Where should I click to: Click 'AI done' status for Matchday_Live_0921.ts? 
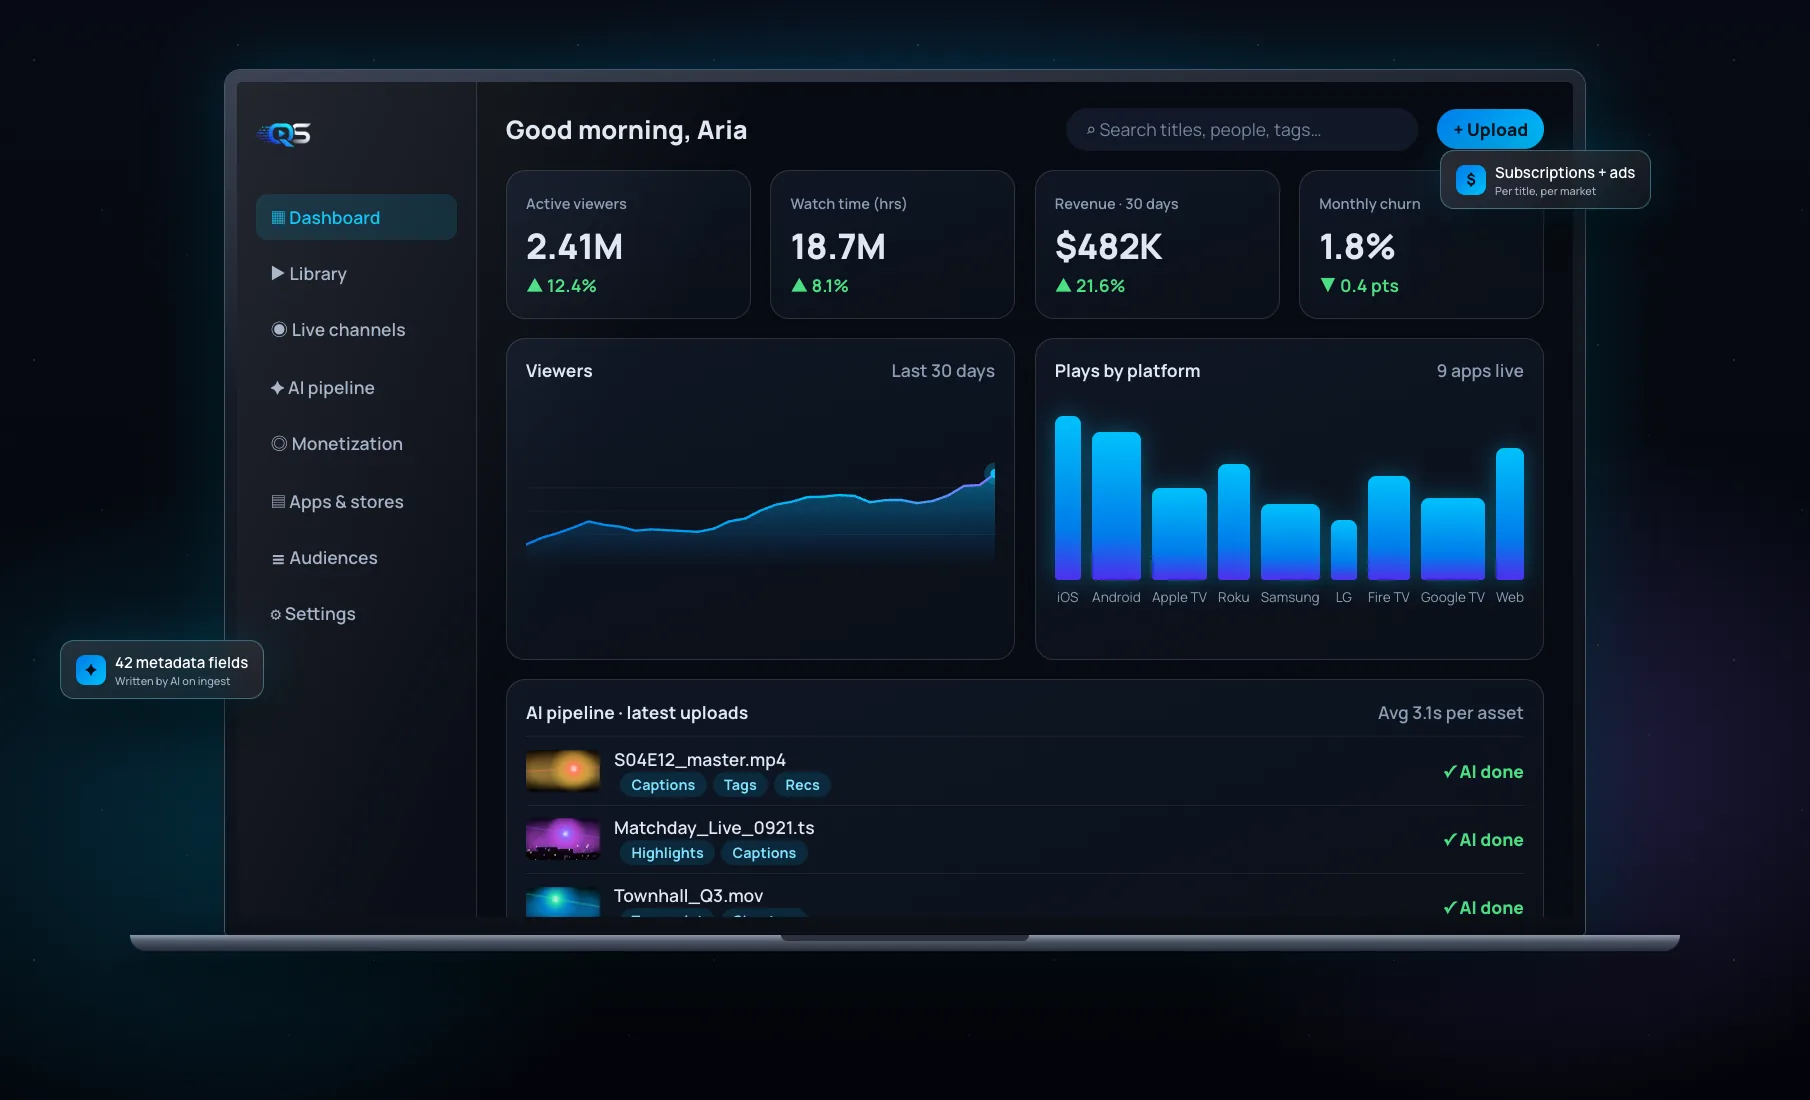click(x=1483, y=840)
